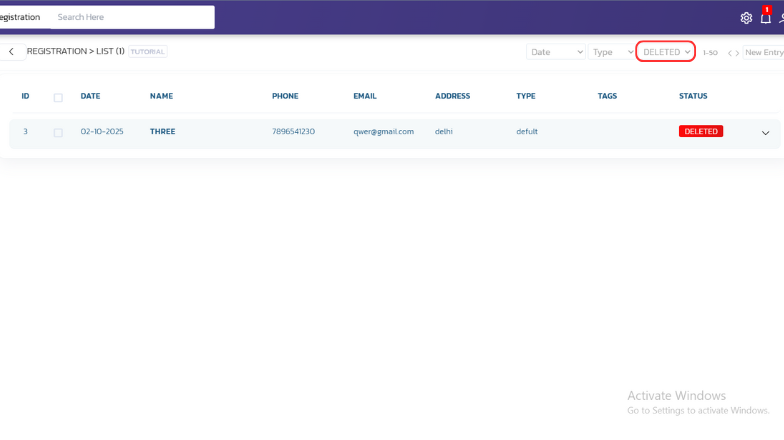Open the Type filter dropdown
The height and width of the screenshot is (440, 784).
(613, 52)
